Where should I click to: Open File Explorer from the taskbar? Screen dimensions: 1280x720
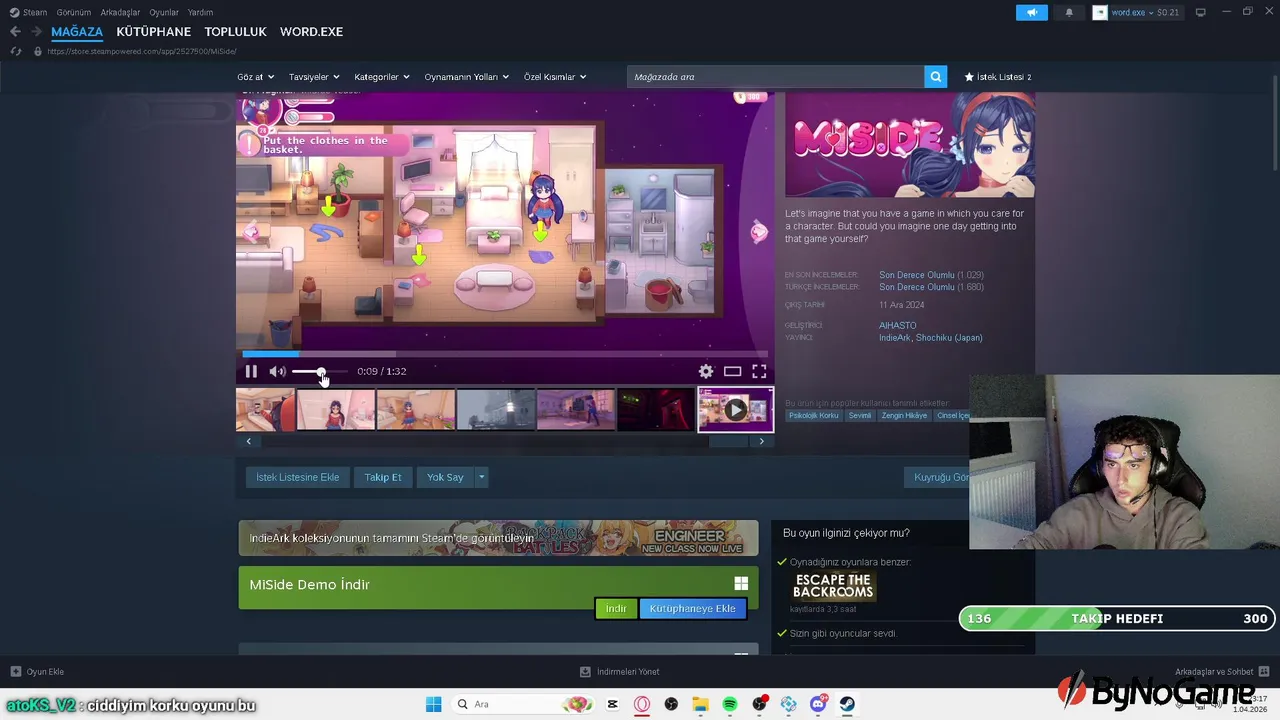700,704
